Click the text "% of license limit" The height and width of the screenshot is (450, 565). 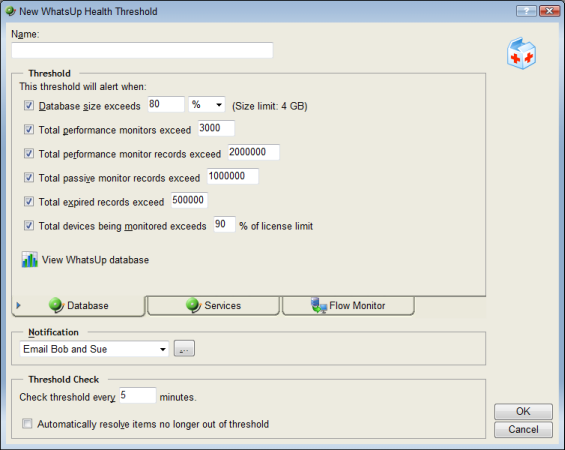tap(276, 226)
